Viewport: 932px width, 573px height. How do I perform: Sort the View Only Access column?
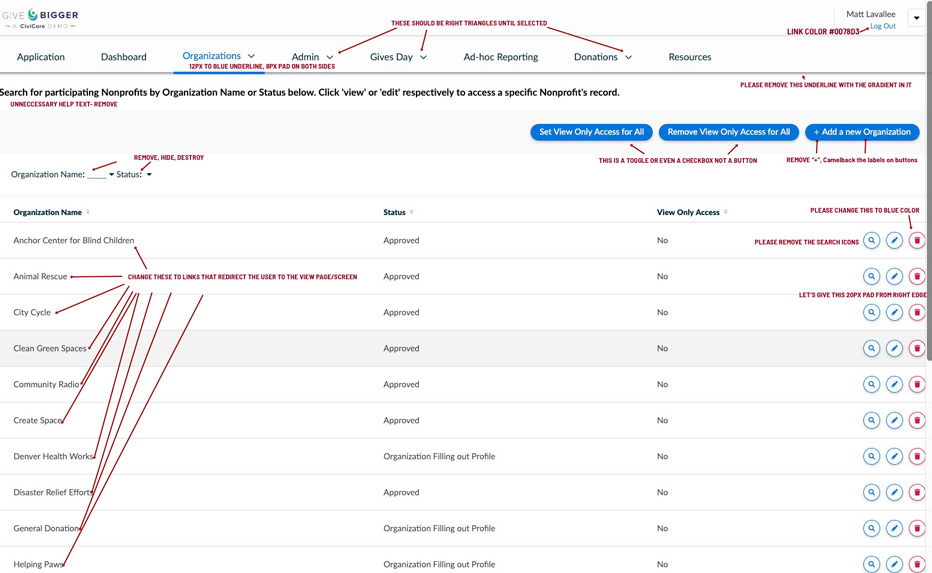(688, 212)
